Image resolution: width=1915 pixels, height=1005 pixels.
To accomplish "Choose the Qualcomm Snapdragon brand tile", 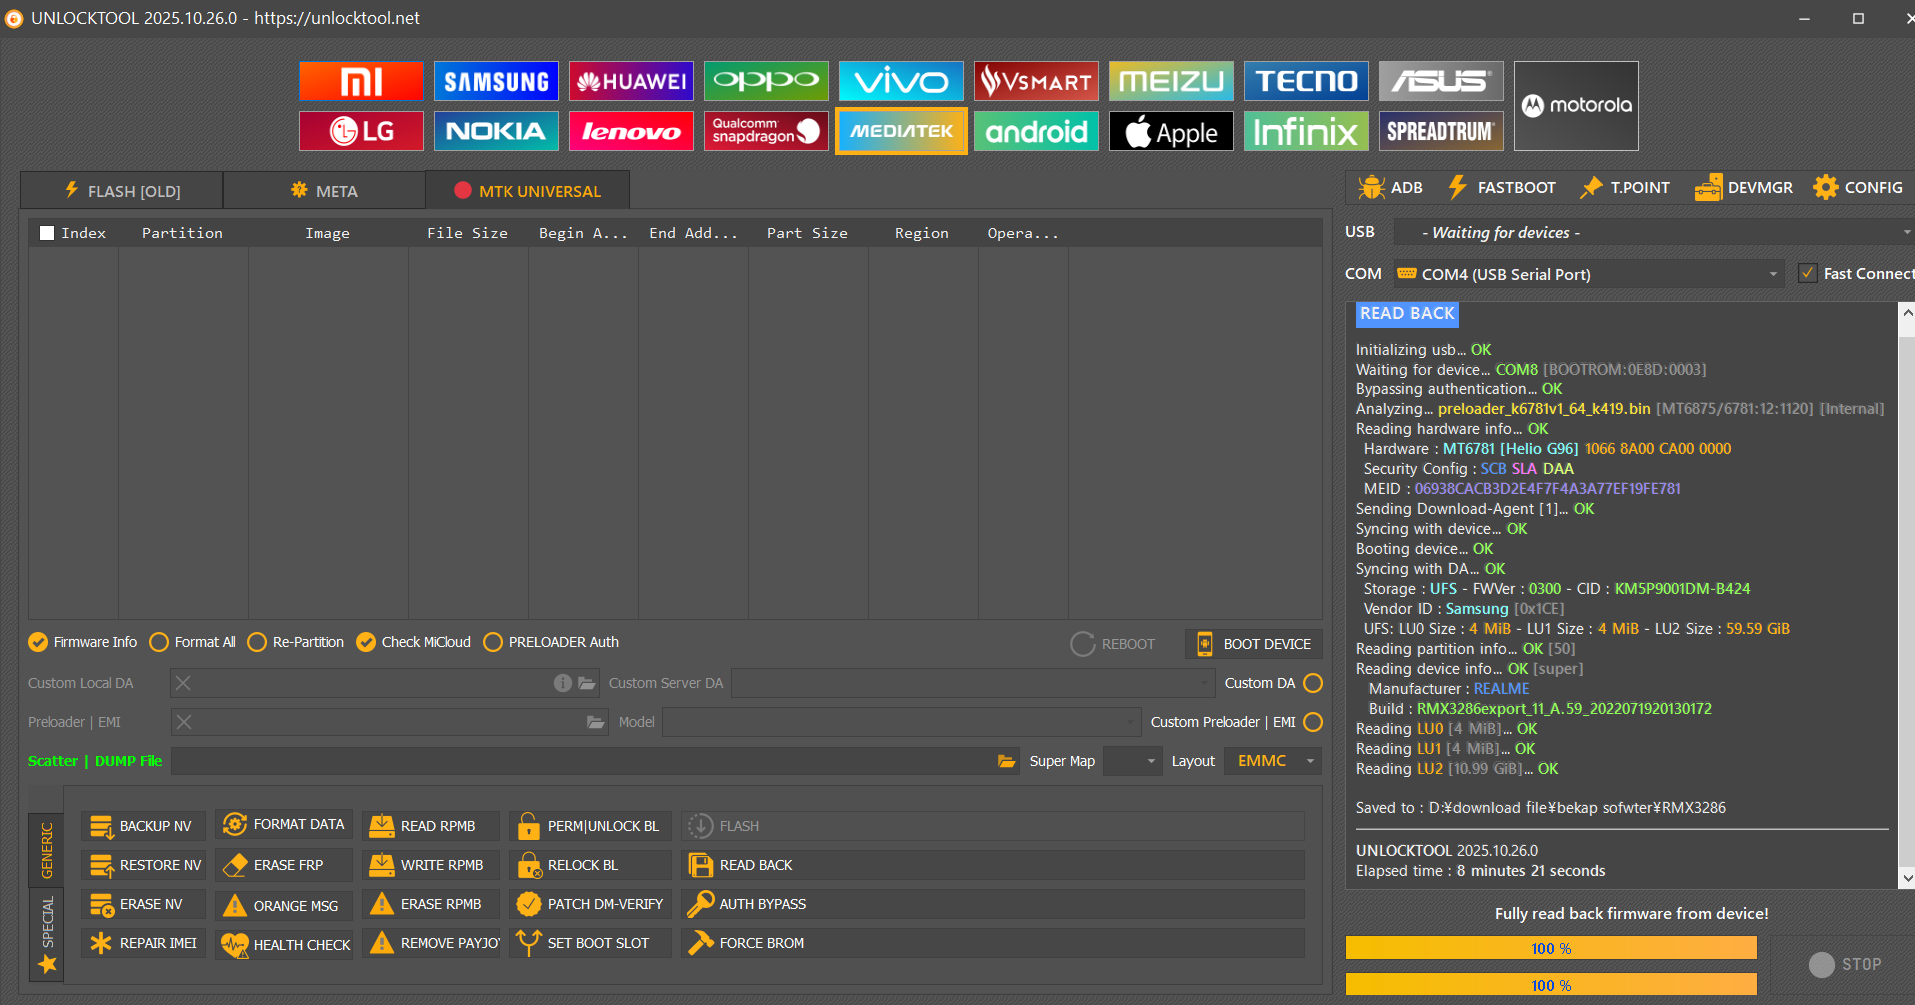I will [x=766, y=131].
